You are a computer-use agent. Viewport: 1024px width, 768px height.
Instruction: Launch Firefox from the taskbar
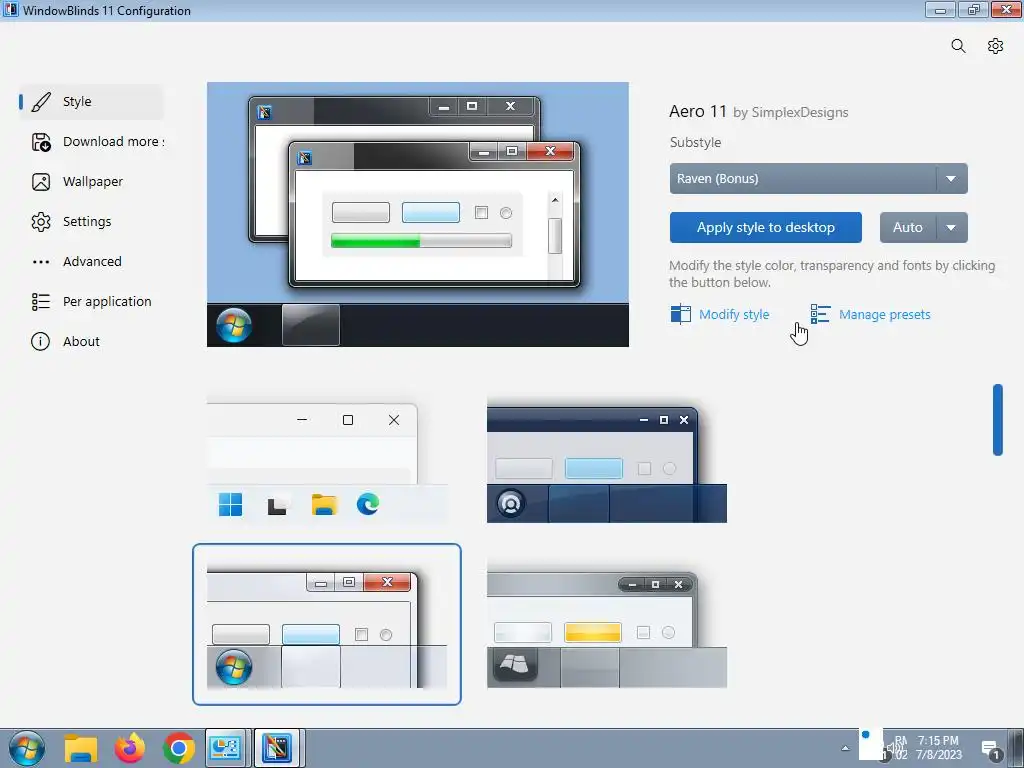point(130,748)
